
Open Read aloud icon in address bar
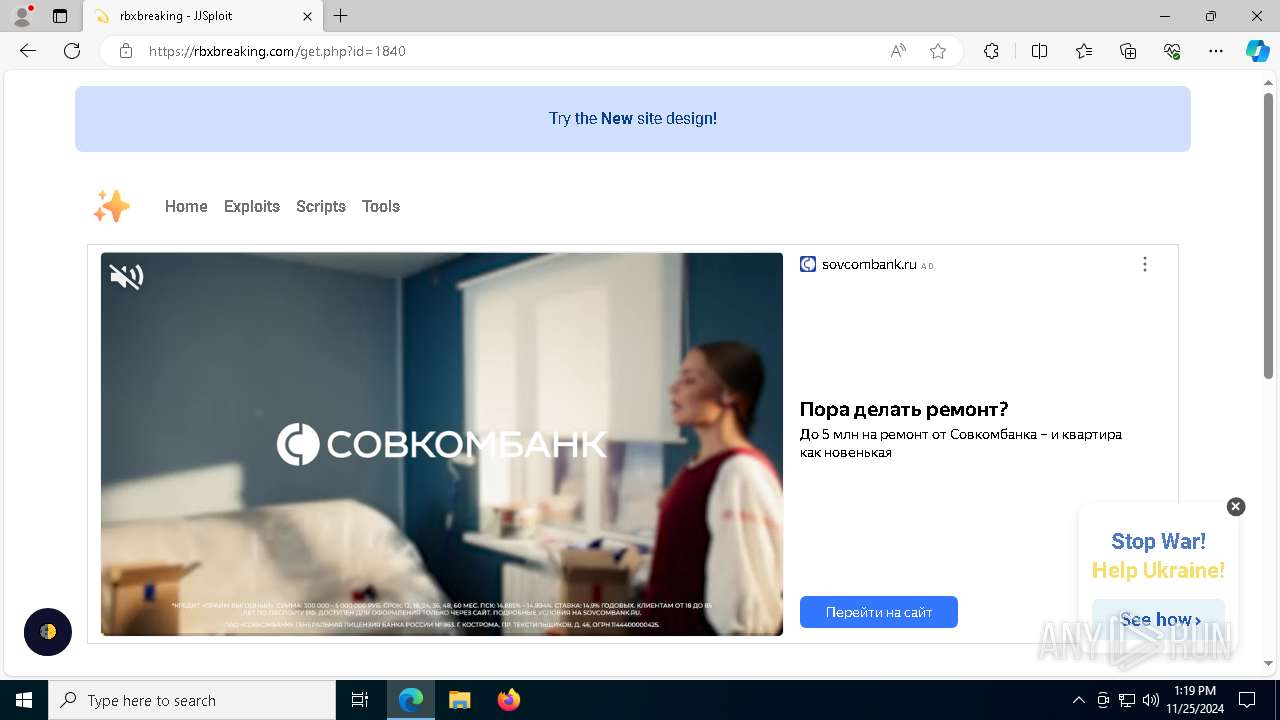pyautogui.click(x=898, y=51)
